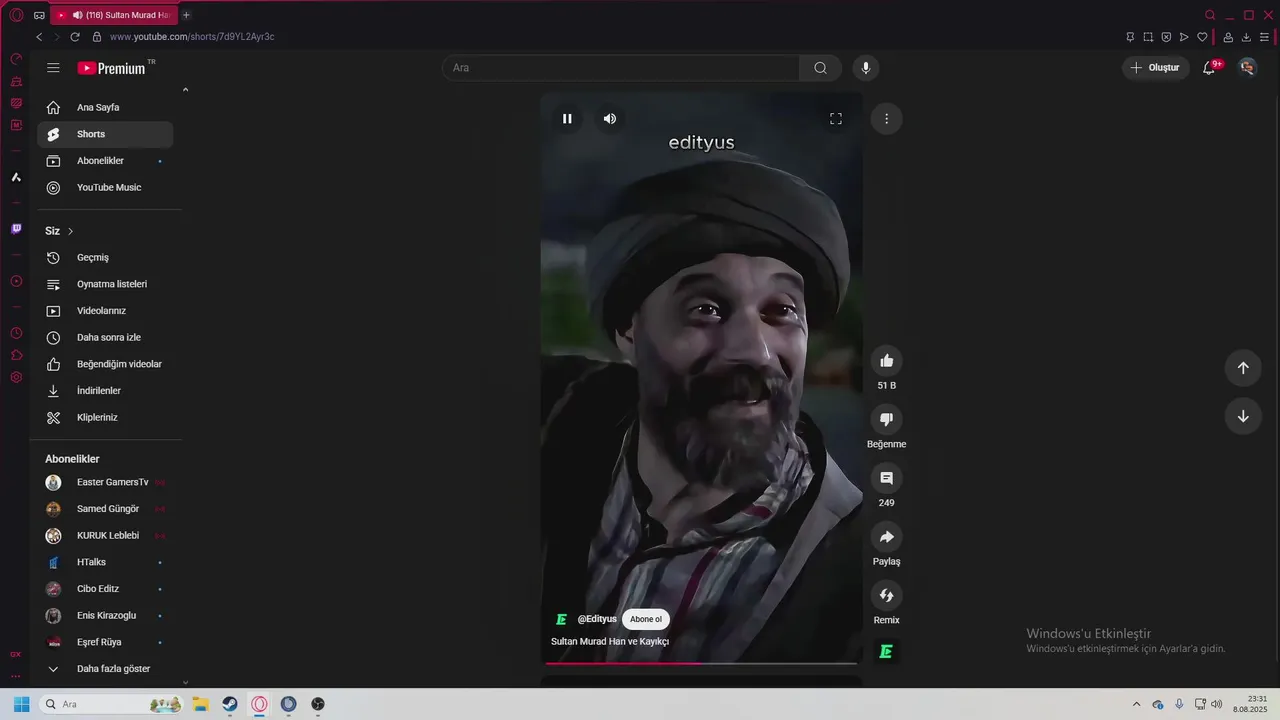Viewport: 1280px width, 720px height.
Task: Click the sidebar scroll-up arrow
Action: pyautogui.click(x=185, y=90)
